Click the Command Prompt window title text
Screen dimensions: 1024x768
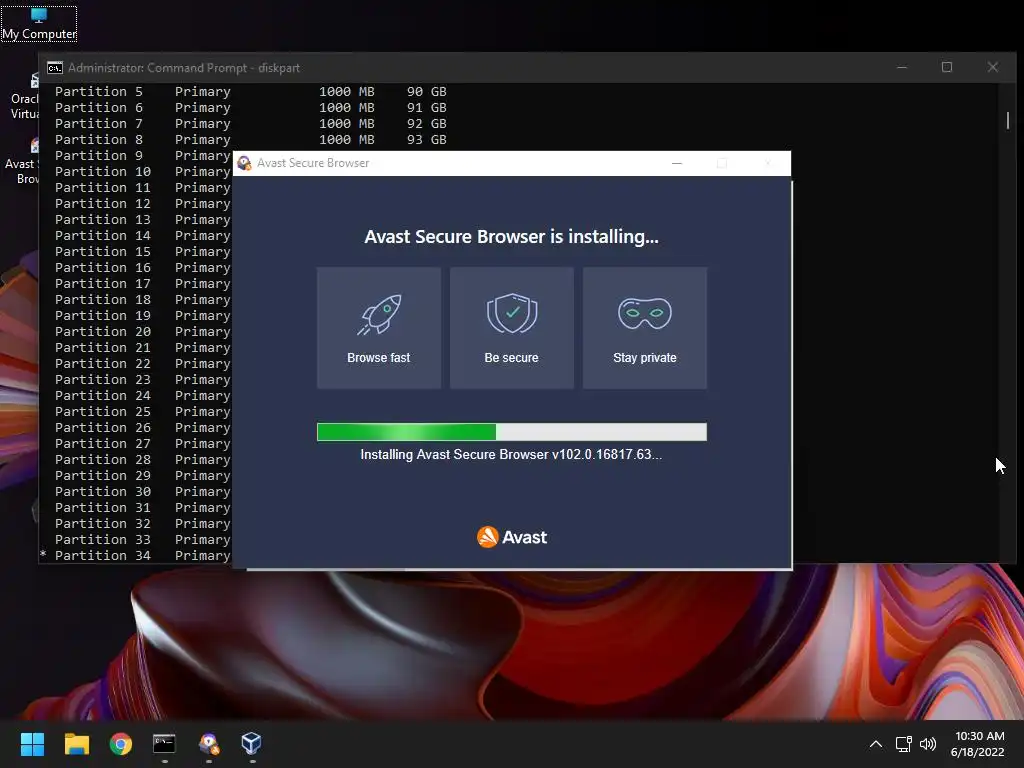pos(184,68)
